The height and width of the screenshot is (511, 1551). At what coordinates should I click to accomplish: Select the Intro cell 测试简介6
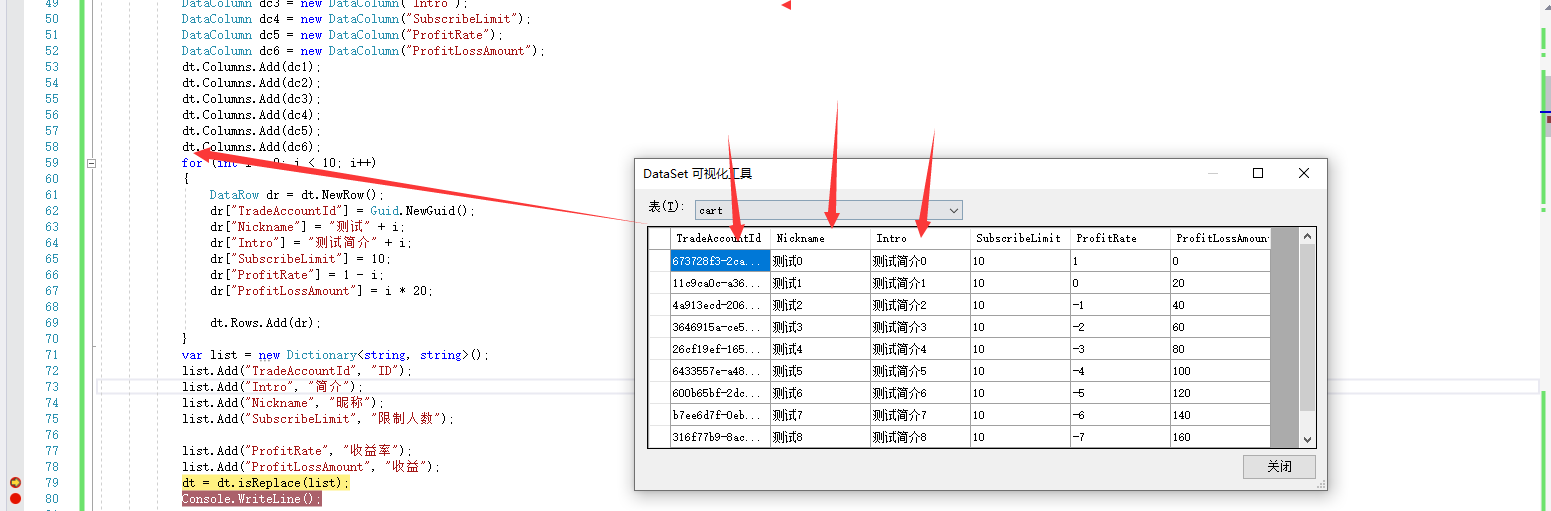coord(920,393)
